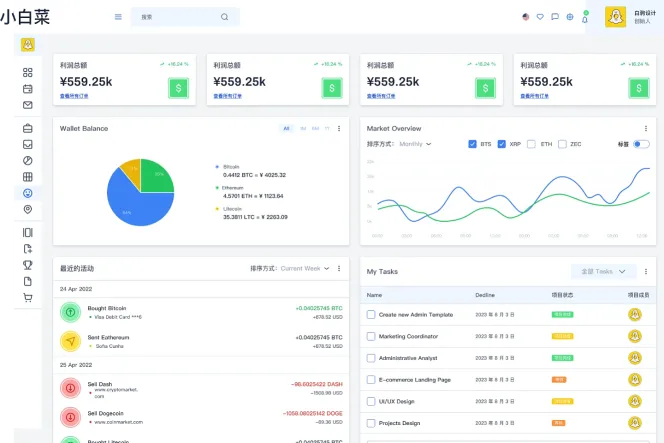Uncheck the BTS checkbox in Market Overview
Screen dimensions: 664x443
pos(472,144)
